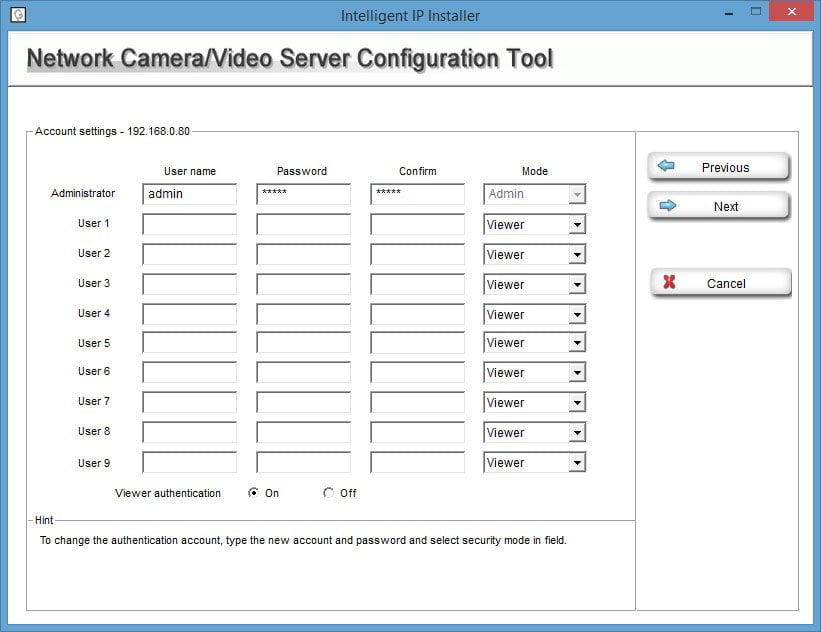Open the User 6 Mode dropdown
This screenshot has width=821, height=632.
(534, 372)
